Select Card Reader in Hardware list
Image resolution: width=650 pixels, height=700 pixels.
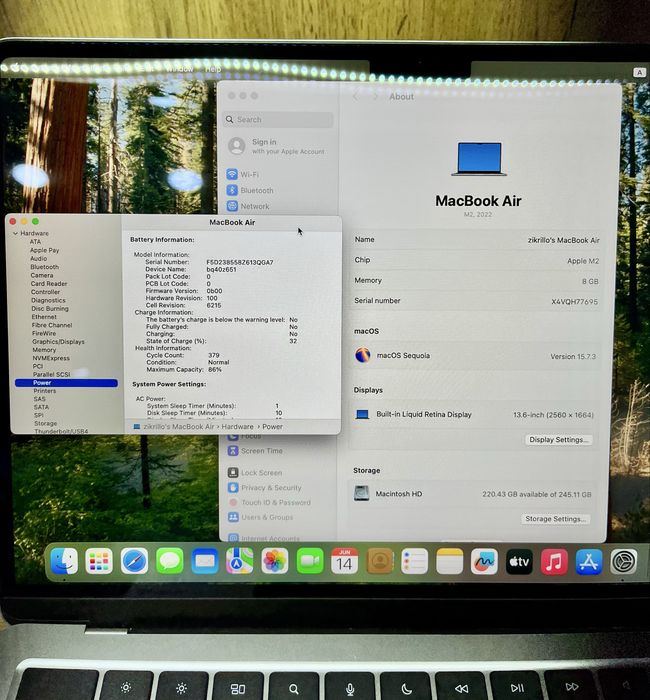coord(49,283)
